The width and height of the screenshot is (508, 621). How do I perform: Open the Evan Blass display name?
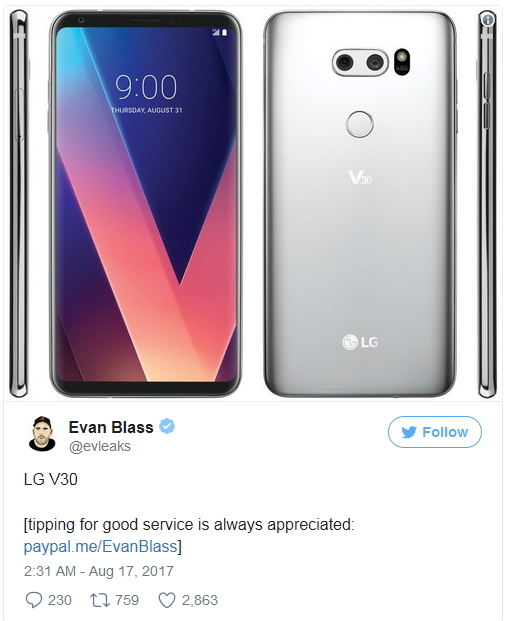click(111, 427)
